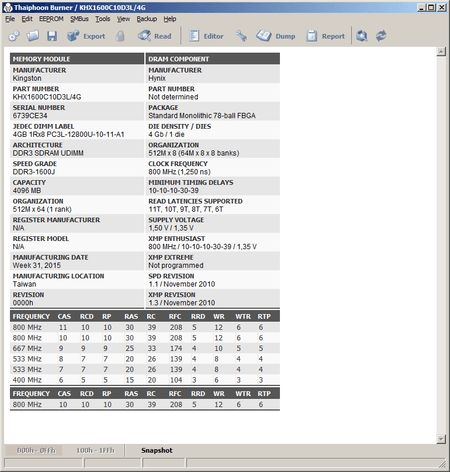The height and width of the screenshot is (472, 450).
Task: Generate the Report from the toolbar
Action: coord(325,36)
